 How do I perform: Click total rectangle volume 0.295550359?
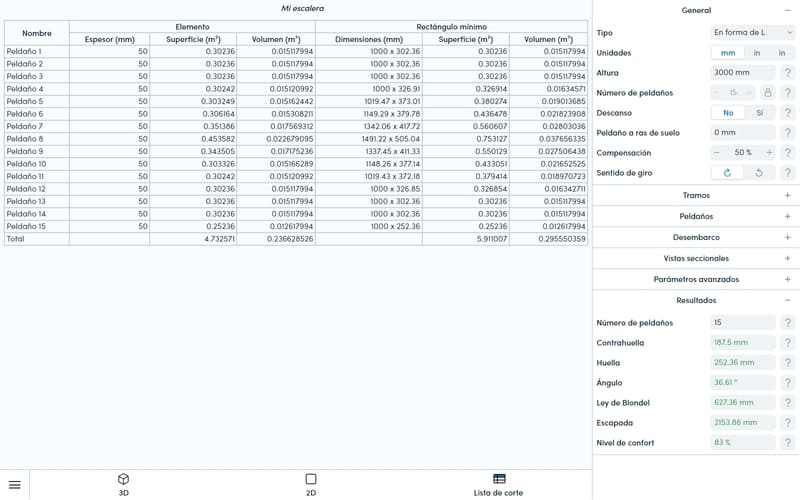coord(562,239)
